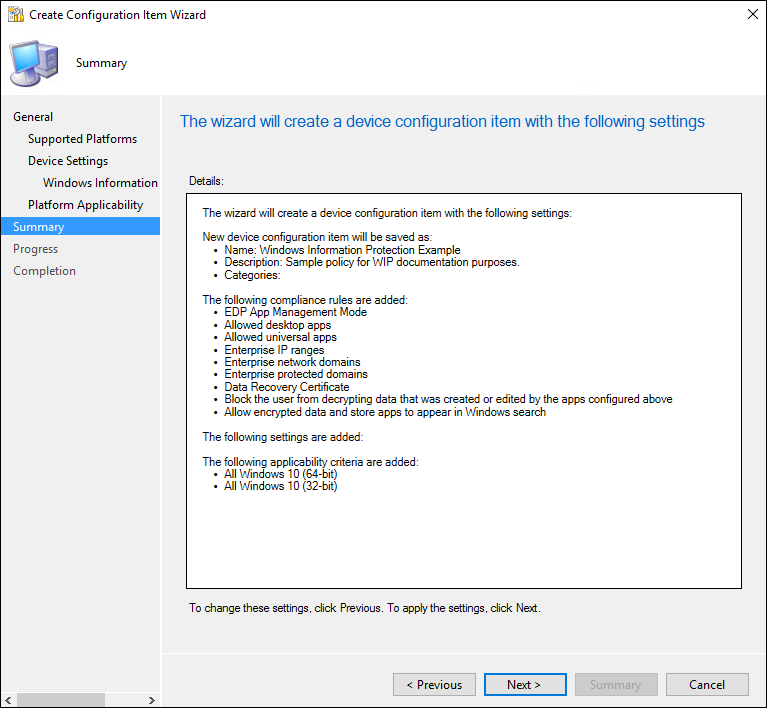Select the Progress step in sidebar
Viewport: 767px width, 708px height.
click(x=35, y=249)
